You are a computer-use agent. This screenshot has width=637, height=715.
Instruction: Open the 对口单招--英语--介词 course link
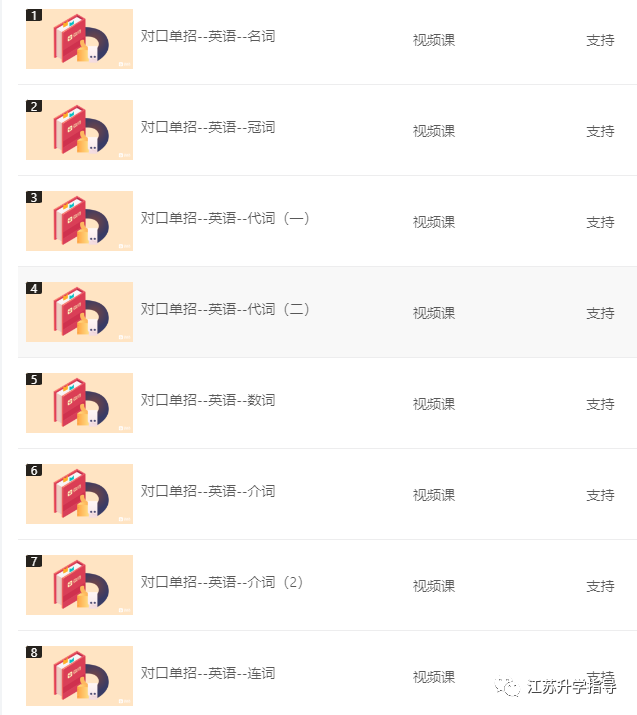(208, 491)
